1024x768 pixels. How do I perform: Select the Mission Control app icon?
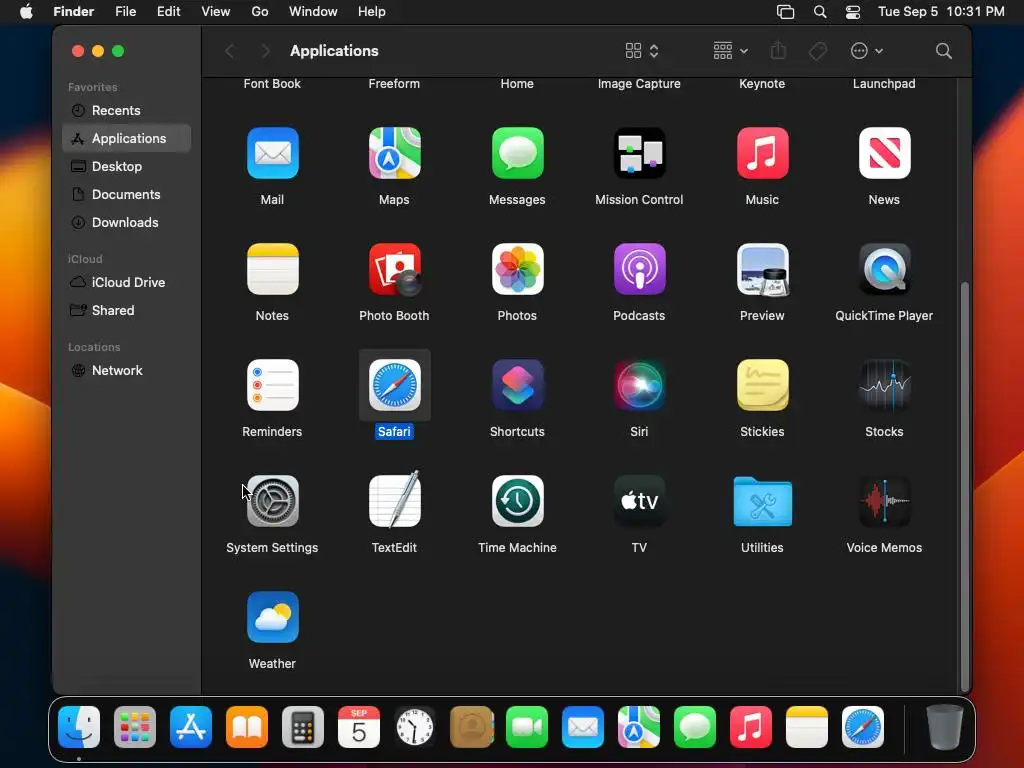click(x=639, y=153)
